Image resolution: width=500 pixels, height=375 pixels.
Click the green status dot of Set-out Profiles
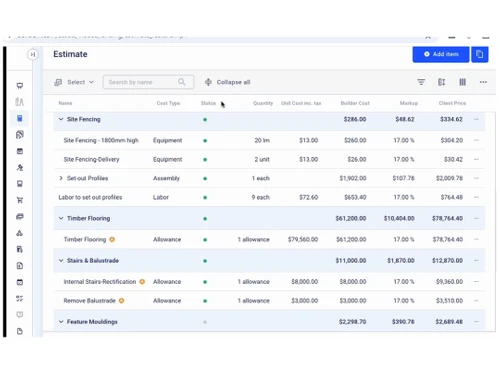[x=205, y=179]
